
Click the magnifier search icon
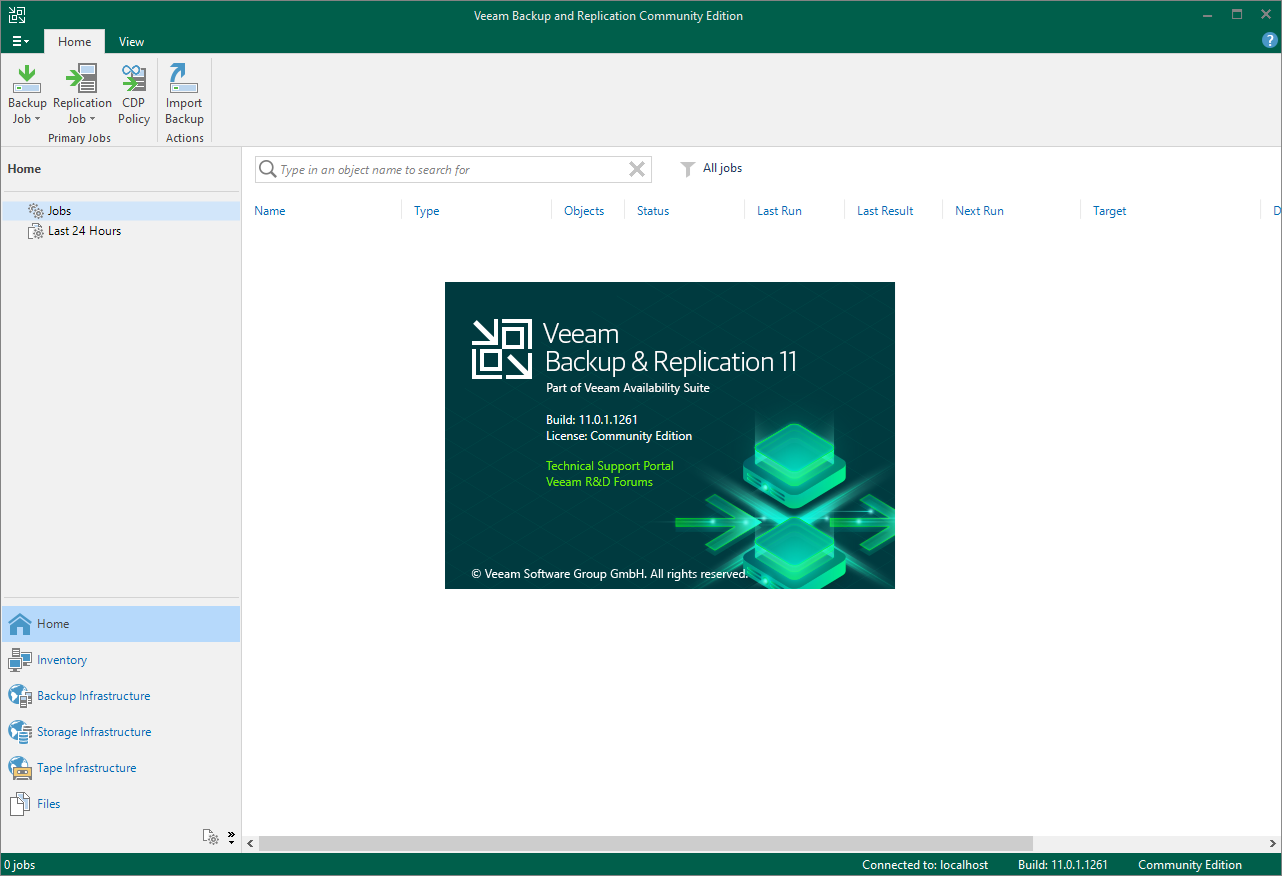coord(267,170)
